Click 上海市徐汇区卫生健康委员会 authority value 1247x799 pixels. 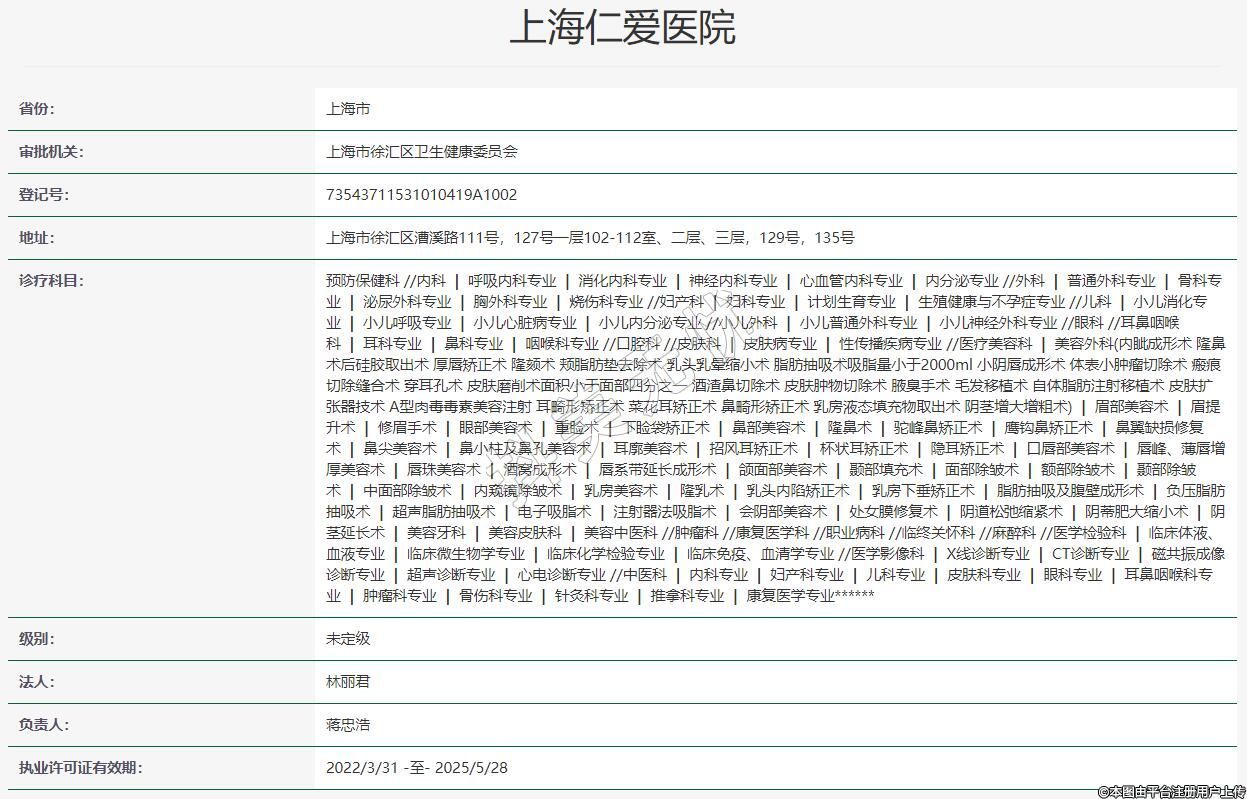421,152
